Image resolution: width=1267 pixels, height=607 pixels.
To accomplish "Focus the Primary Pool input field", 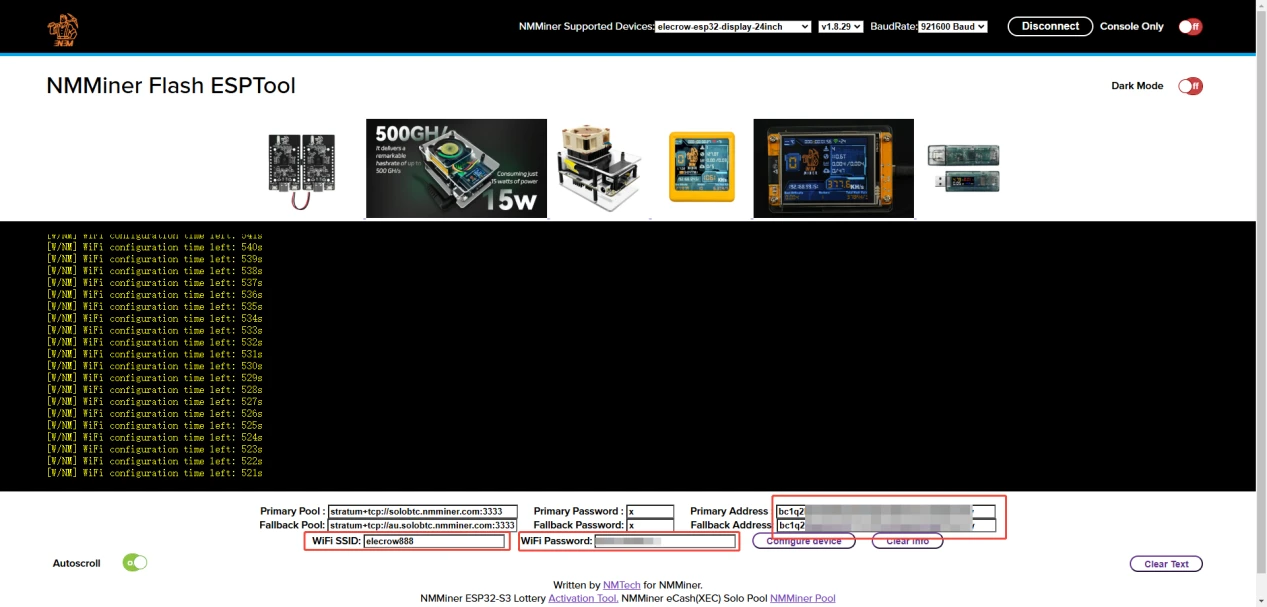I will pos(422,511).
